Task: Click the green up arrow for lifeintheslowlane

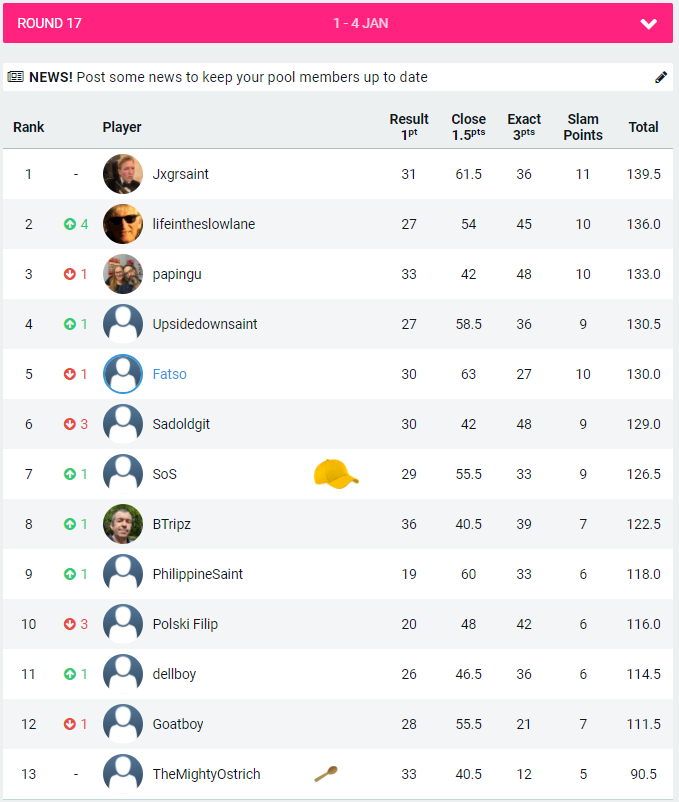Action: 70,224
